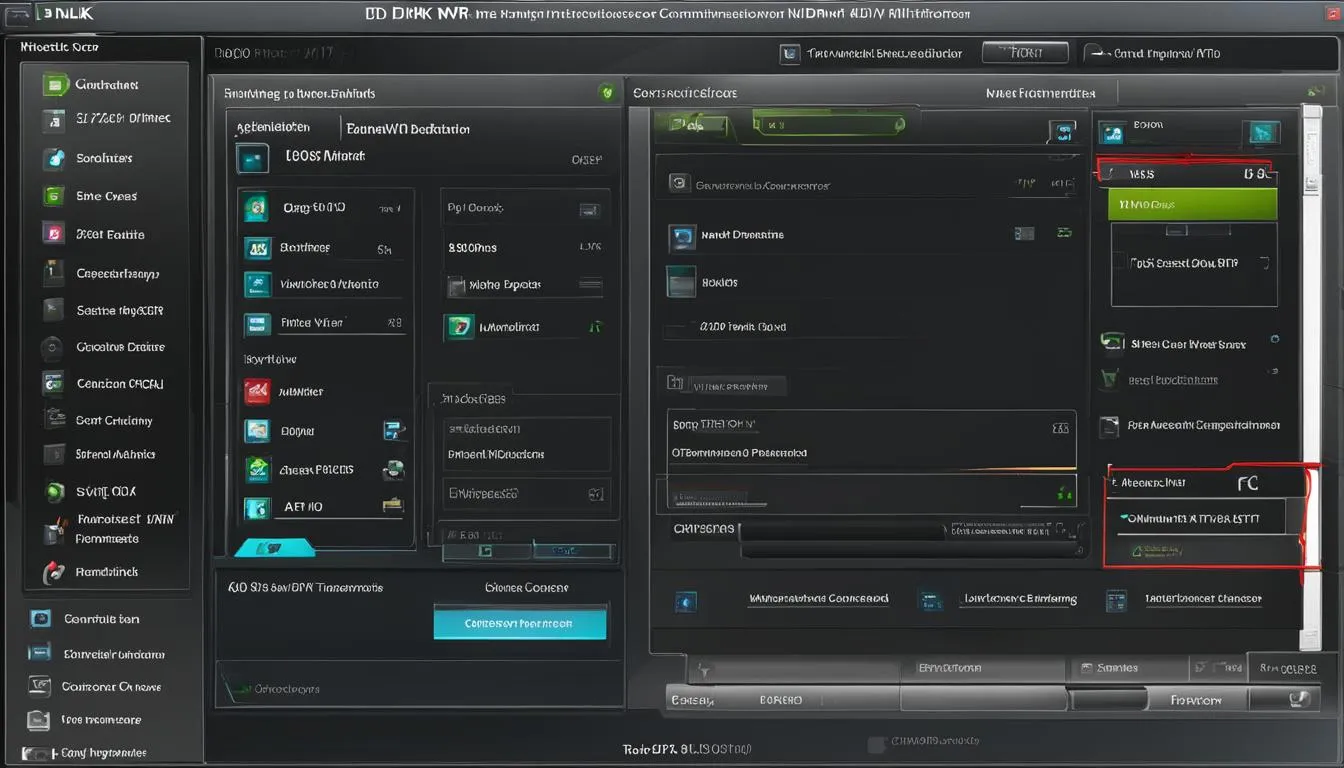Expand the red-outlined MSS dropdown header

1185,173
